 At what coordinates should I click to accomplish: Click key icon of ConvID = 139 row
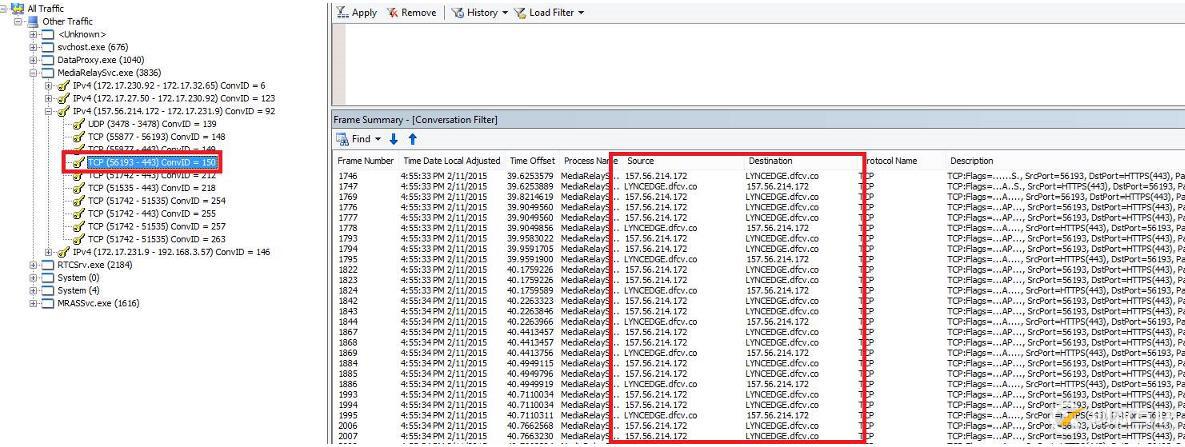[79, 124]
